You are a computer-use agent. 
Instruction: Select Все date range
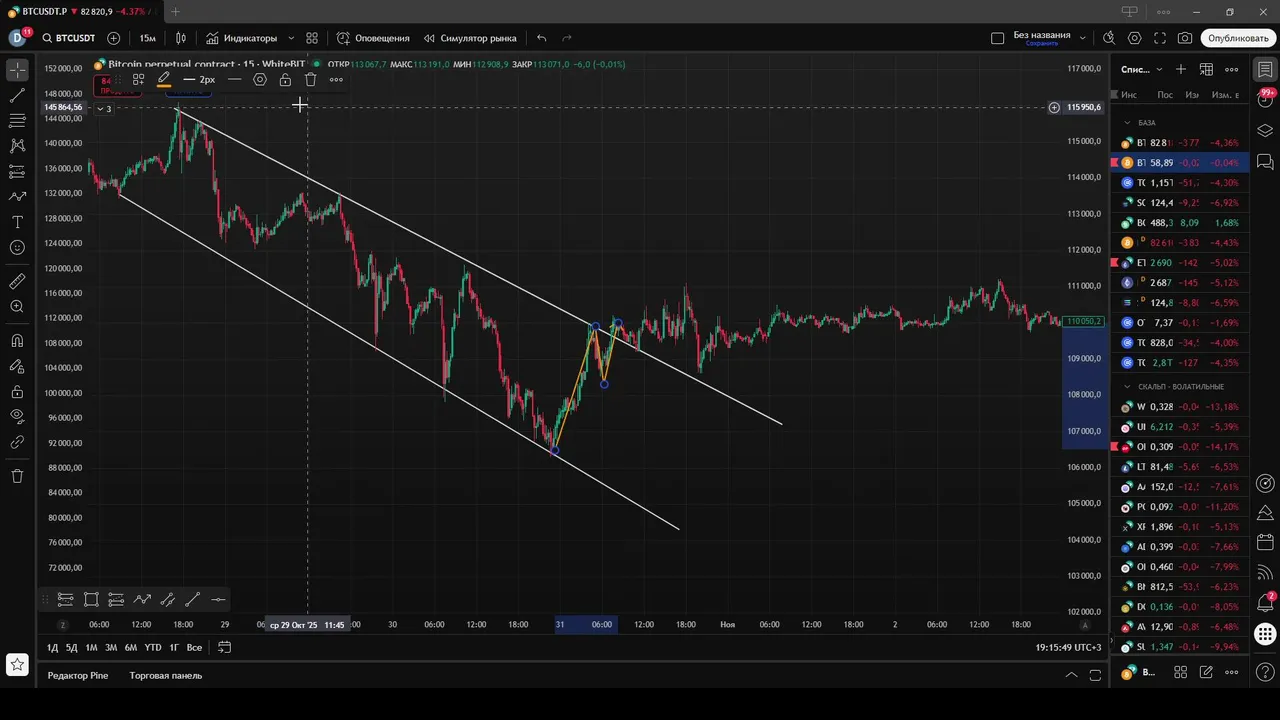coord(194,647)
